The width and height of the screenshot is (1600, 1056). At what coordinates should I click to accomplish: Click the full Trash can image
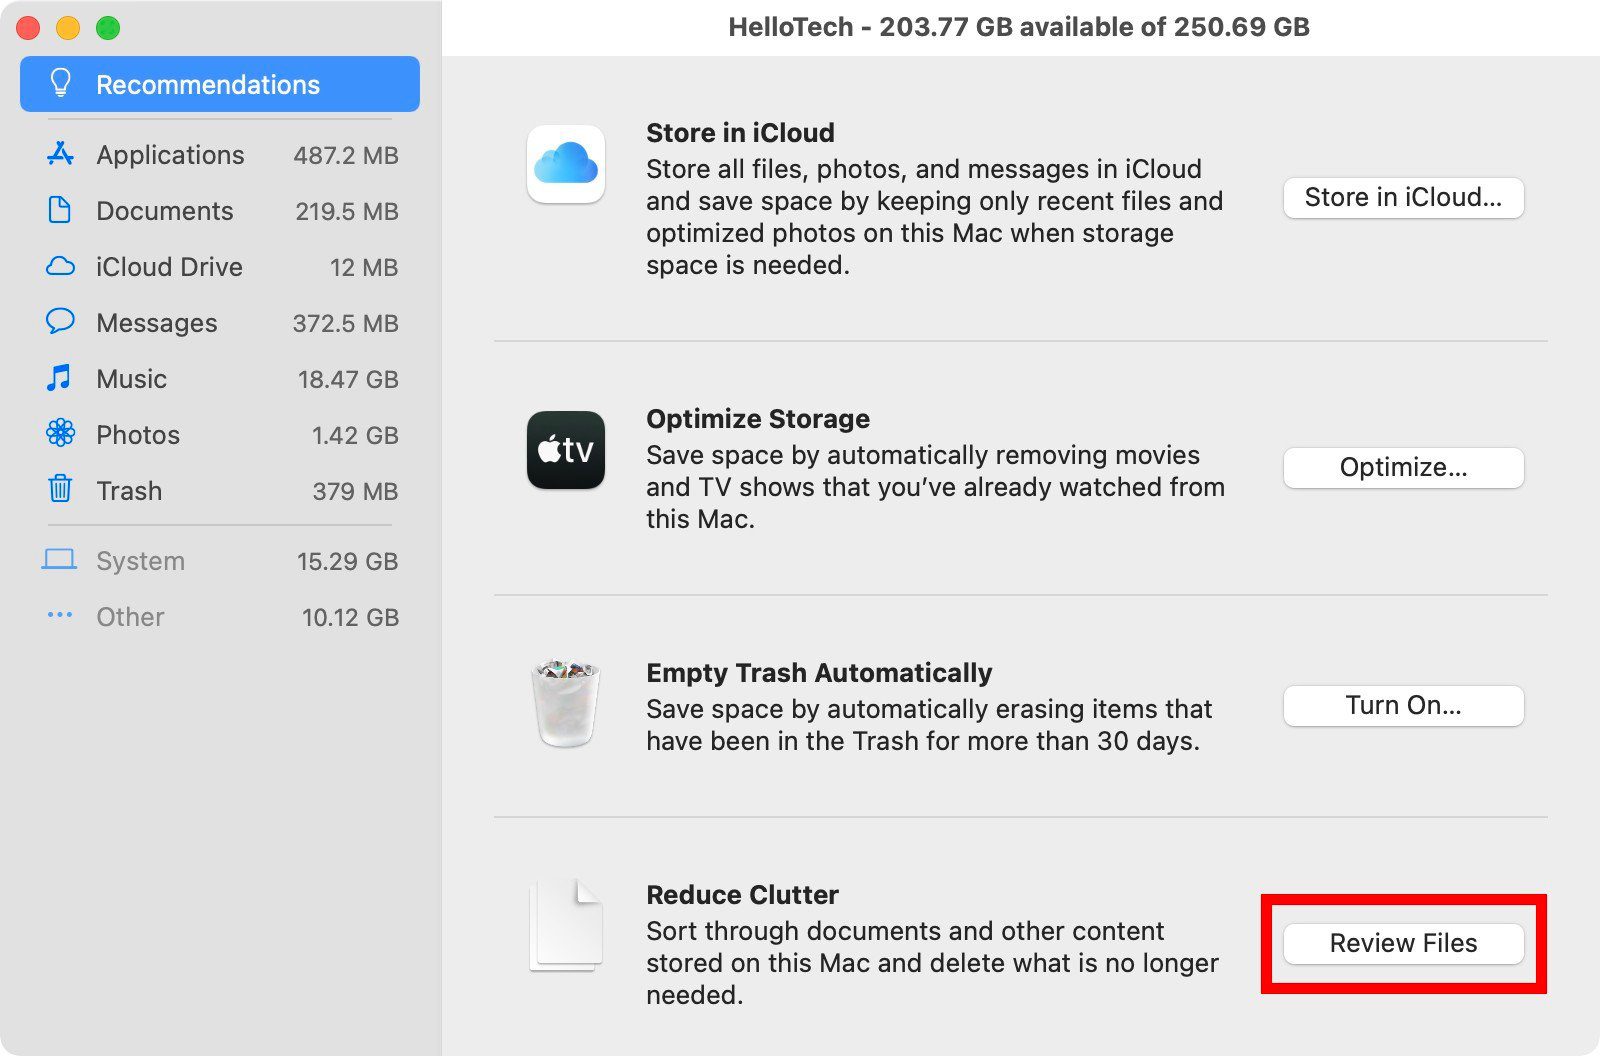[566, 703]
